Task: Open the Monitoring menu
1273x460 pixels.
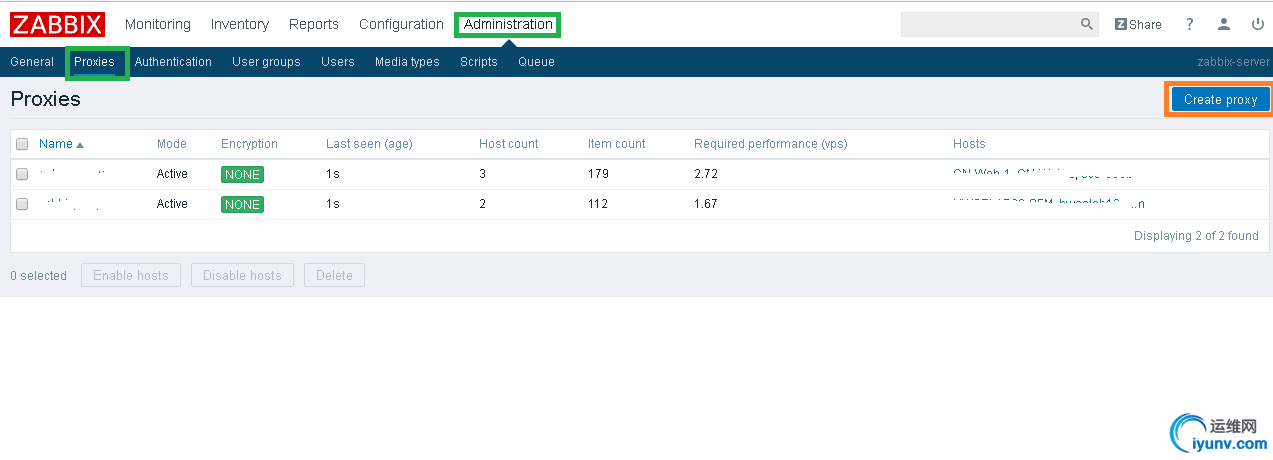Action: [x=158, y=24]
